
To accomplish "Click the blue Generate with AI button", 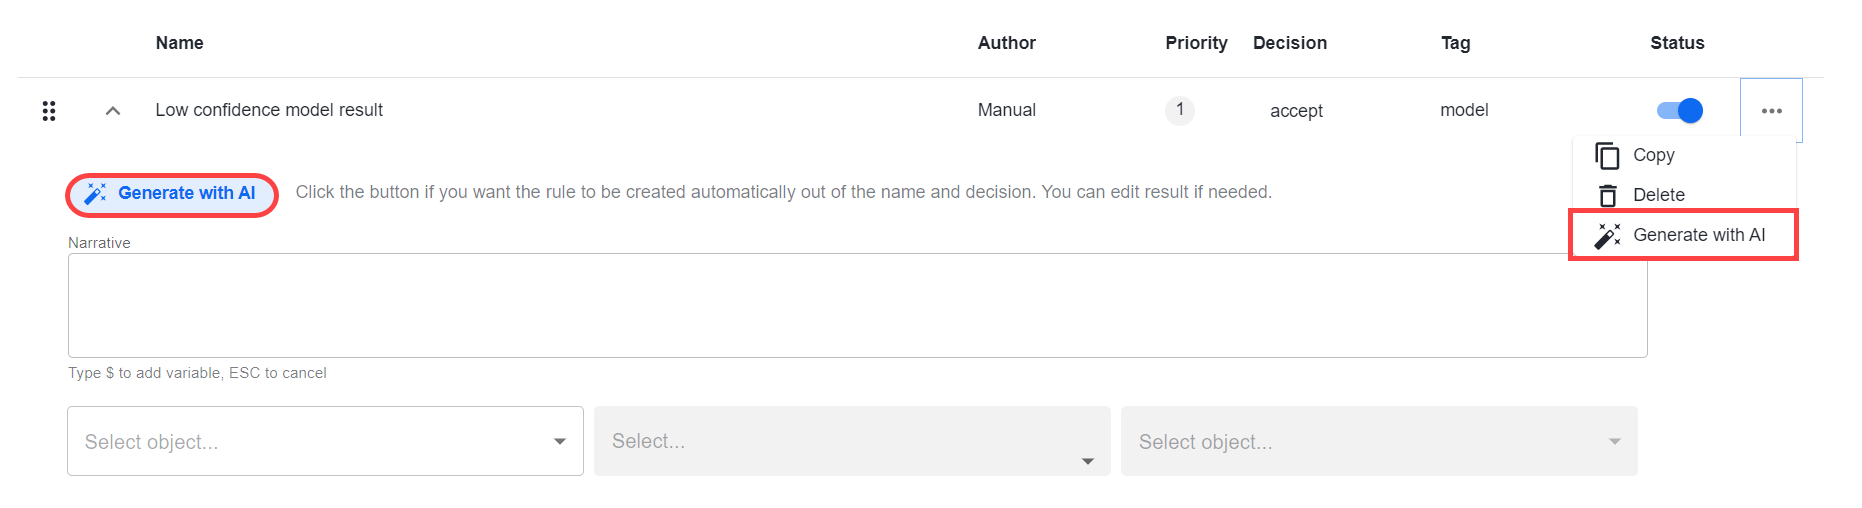I will pos(172,194).
